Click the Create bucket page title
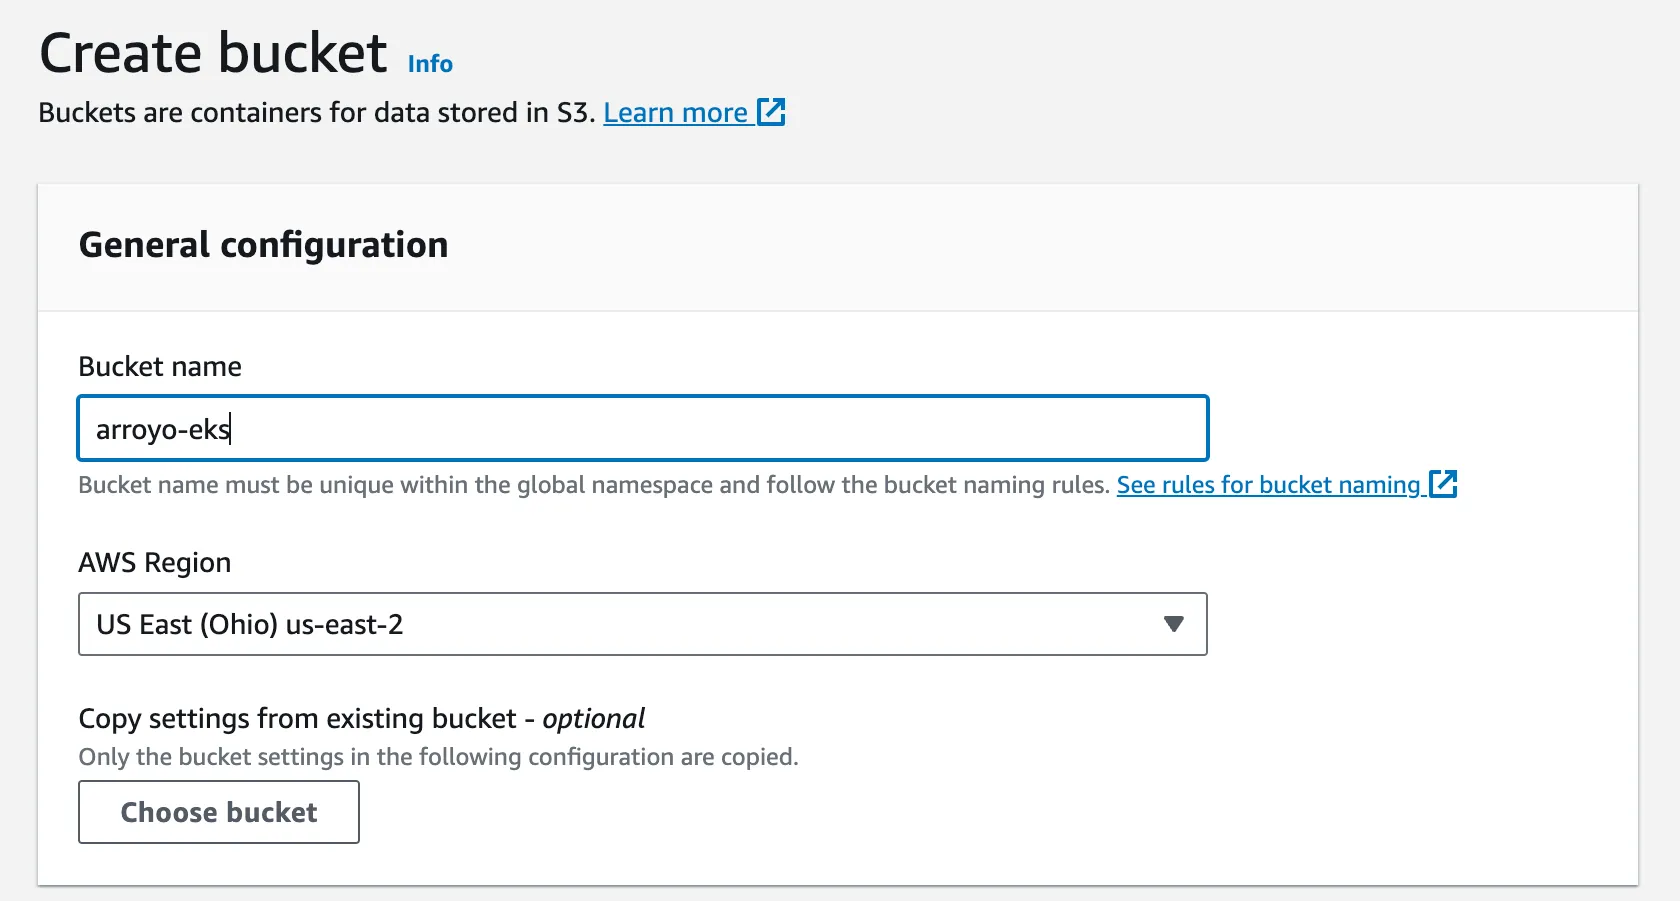The width and height of the screenshot is (1680, 901). tap(213, 52)
